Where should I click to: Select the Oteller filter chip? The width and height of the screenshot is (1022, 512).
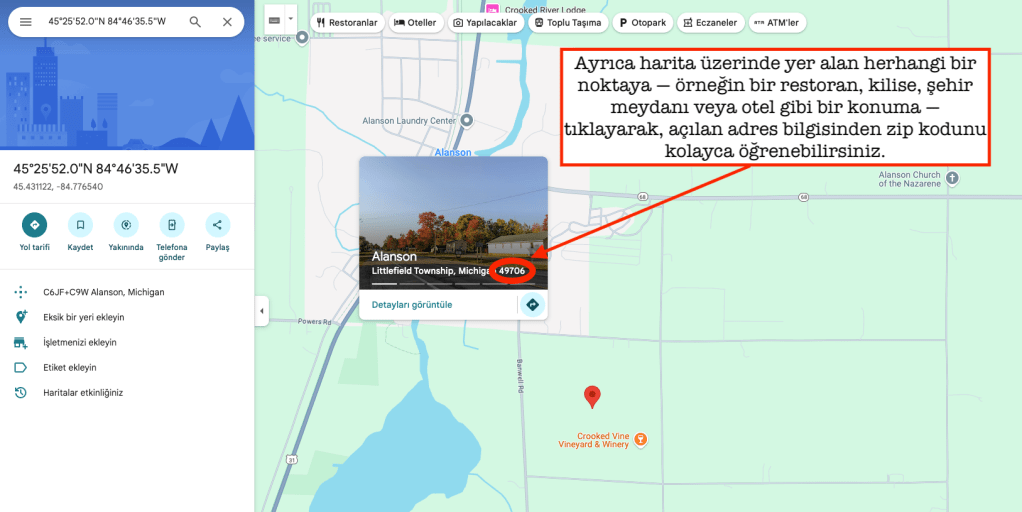coord(415,22)
